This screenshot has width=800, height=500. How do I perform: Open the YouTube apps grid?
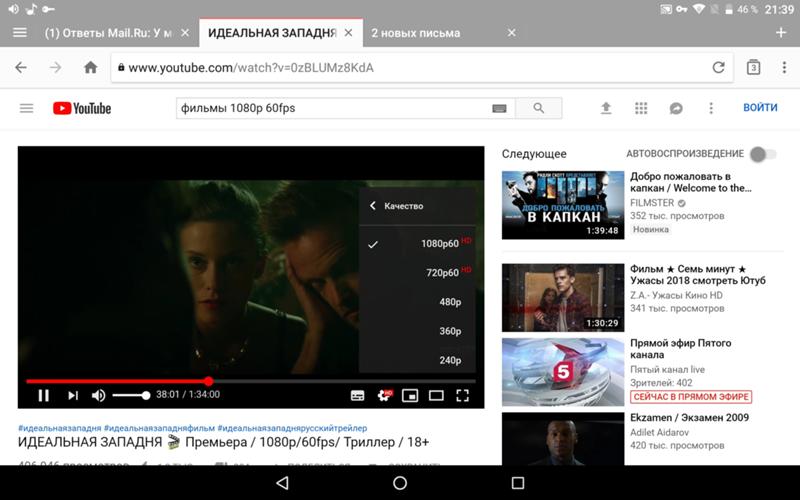click(641, 108)
